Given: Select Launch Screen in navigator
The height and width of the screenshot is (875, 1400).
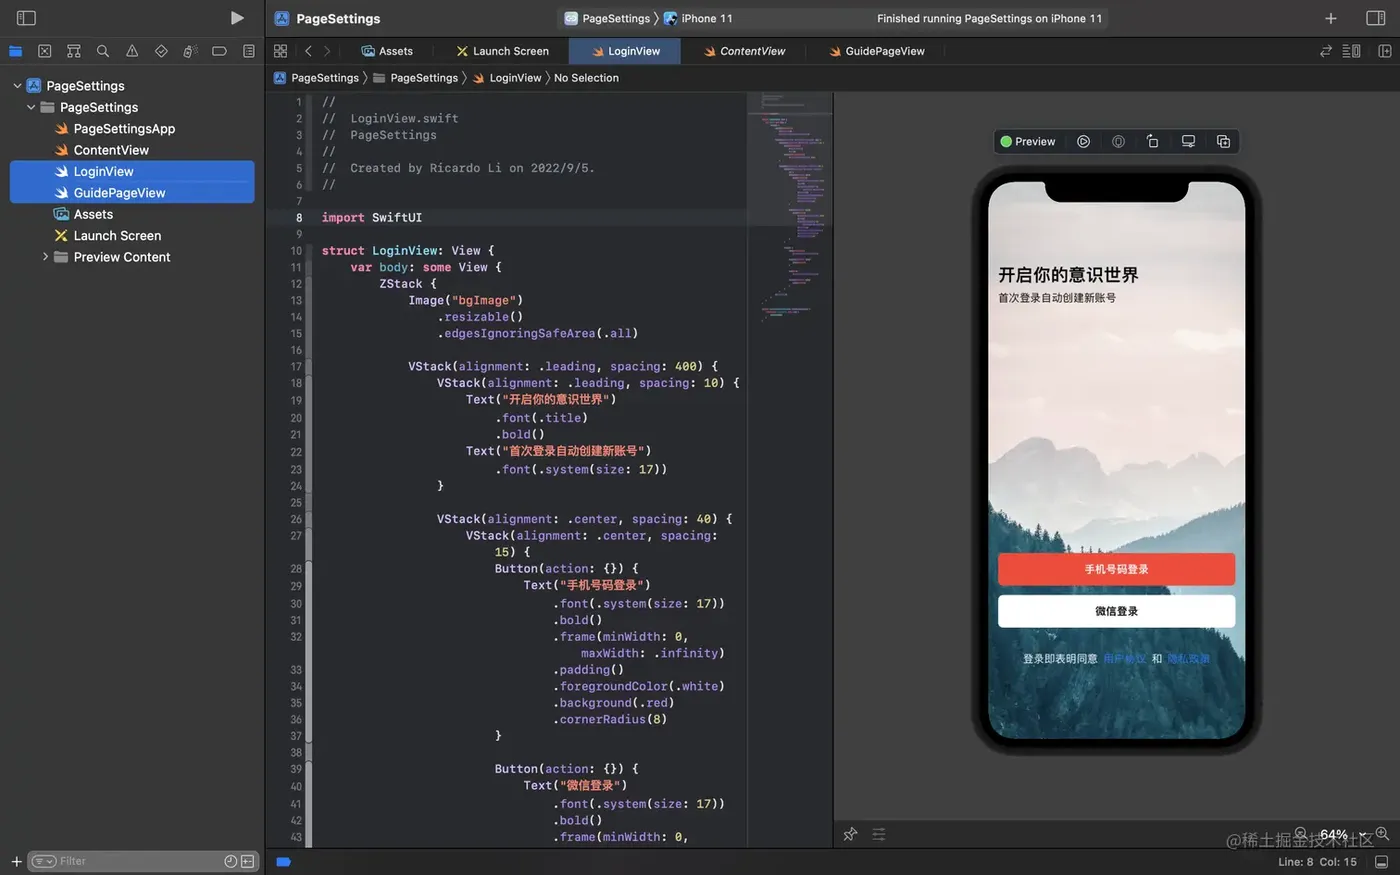Looking at the screenshot, I should (x=117, y=236).
